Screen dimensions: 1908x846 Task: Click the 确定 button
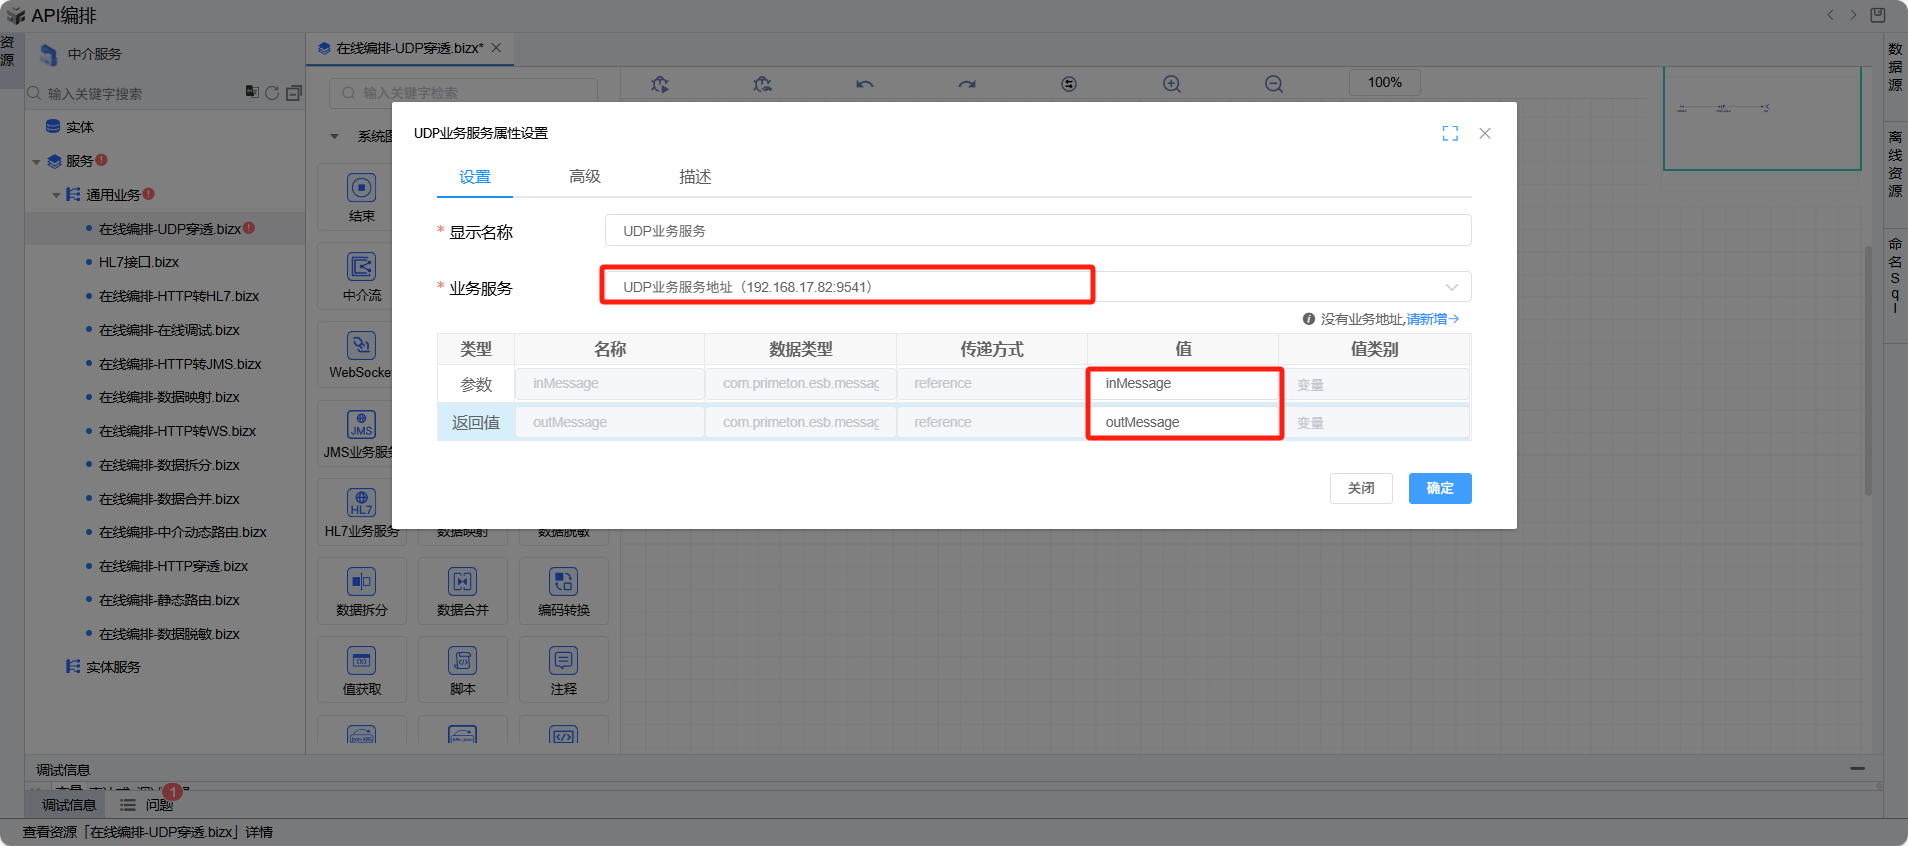[x=1439, y=488]
